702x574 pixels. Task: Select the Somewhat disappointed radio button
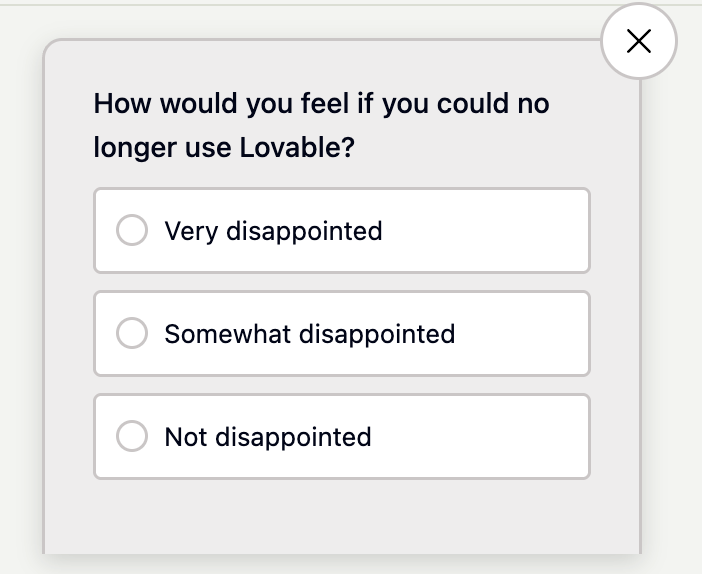[132, 333]
